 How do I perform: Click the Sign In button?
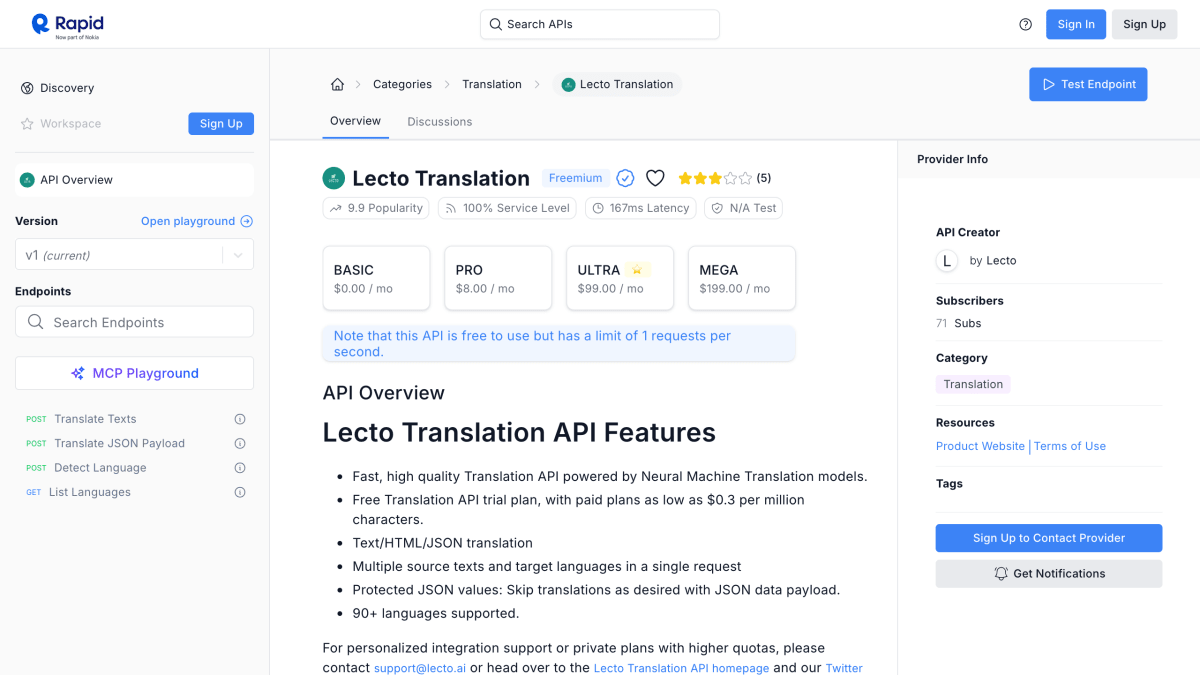pos(1076,24)
